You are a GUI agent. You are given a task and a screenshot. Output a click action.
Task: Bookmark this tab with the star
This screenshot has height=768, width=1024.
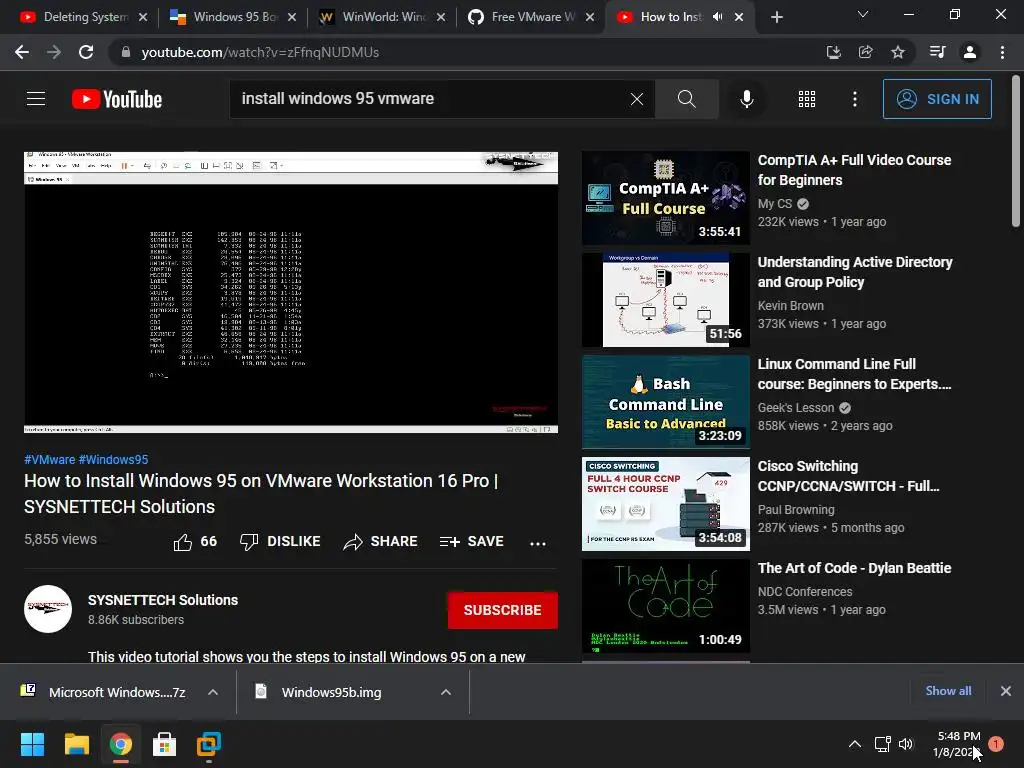(898, 52)
